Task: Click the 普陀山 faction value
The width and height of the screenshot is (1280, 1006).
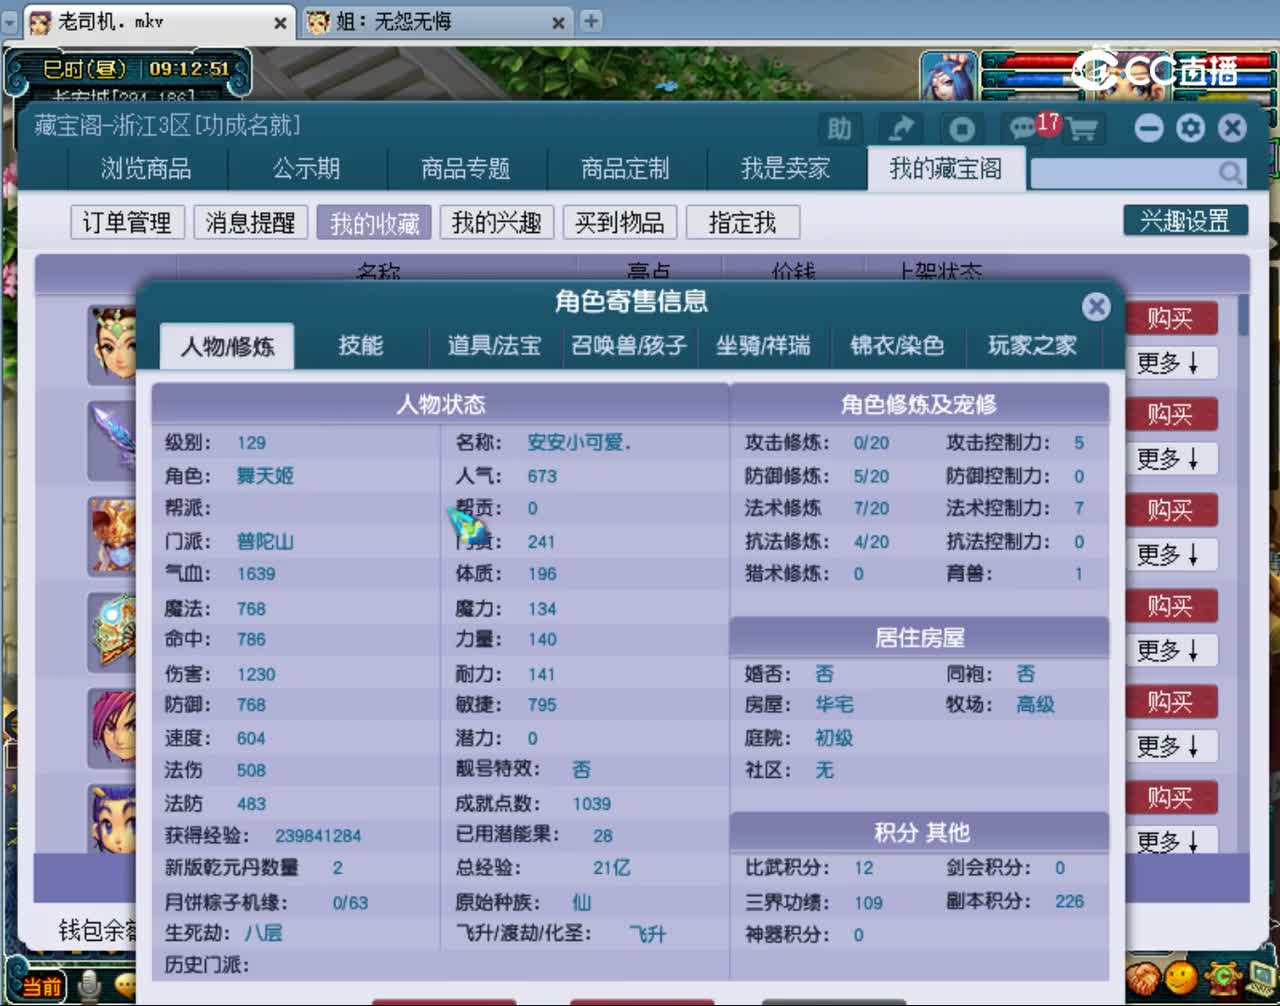Action: tap(265, 541)
